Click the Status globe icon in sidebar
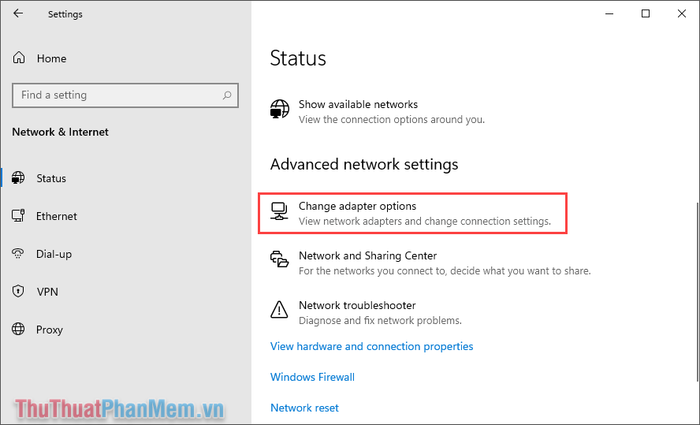 (18, 178)
